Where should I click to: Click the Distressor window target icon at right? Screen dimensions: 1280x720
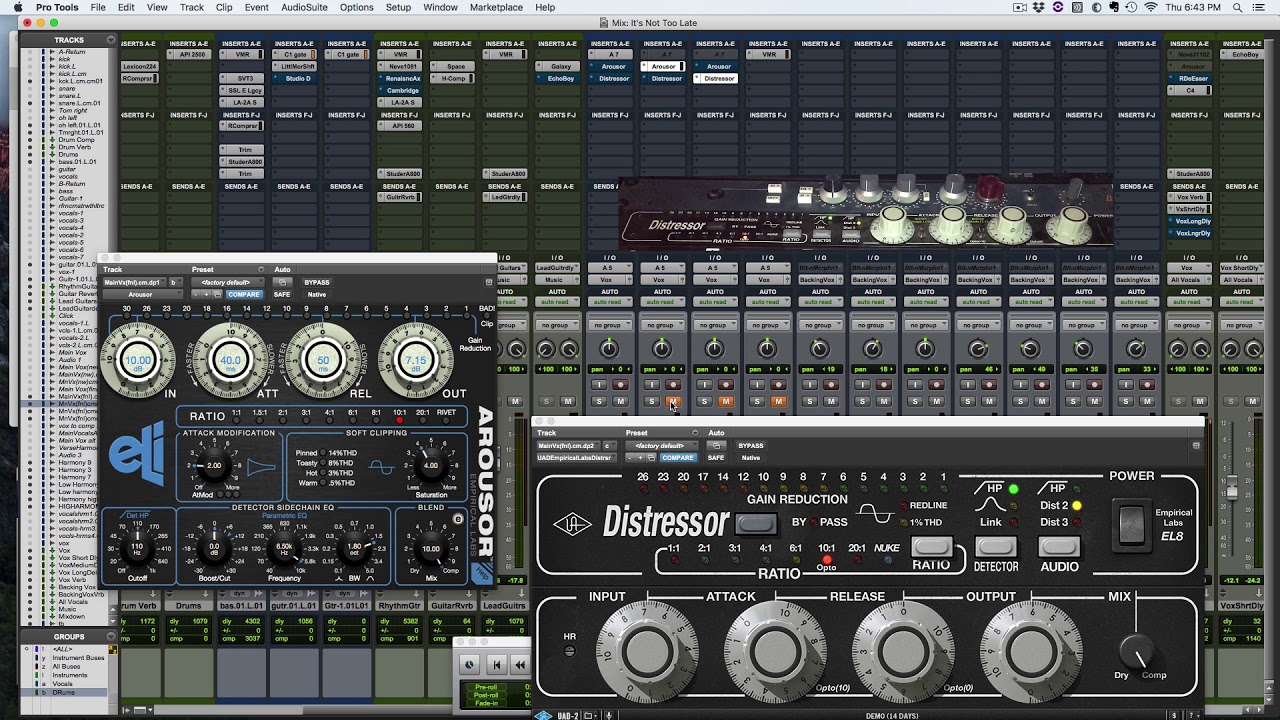click(x=1195, y=446)
